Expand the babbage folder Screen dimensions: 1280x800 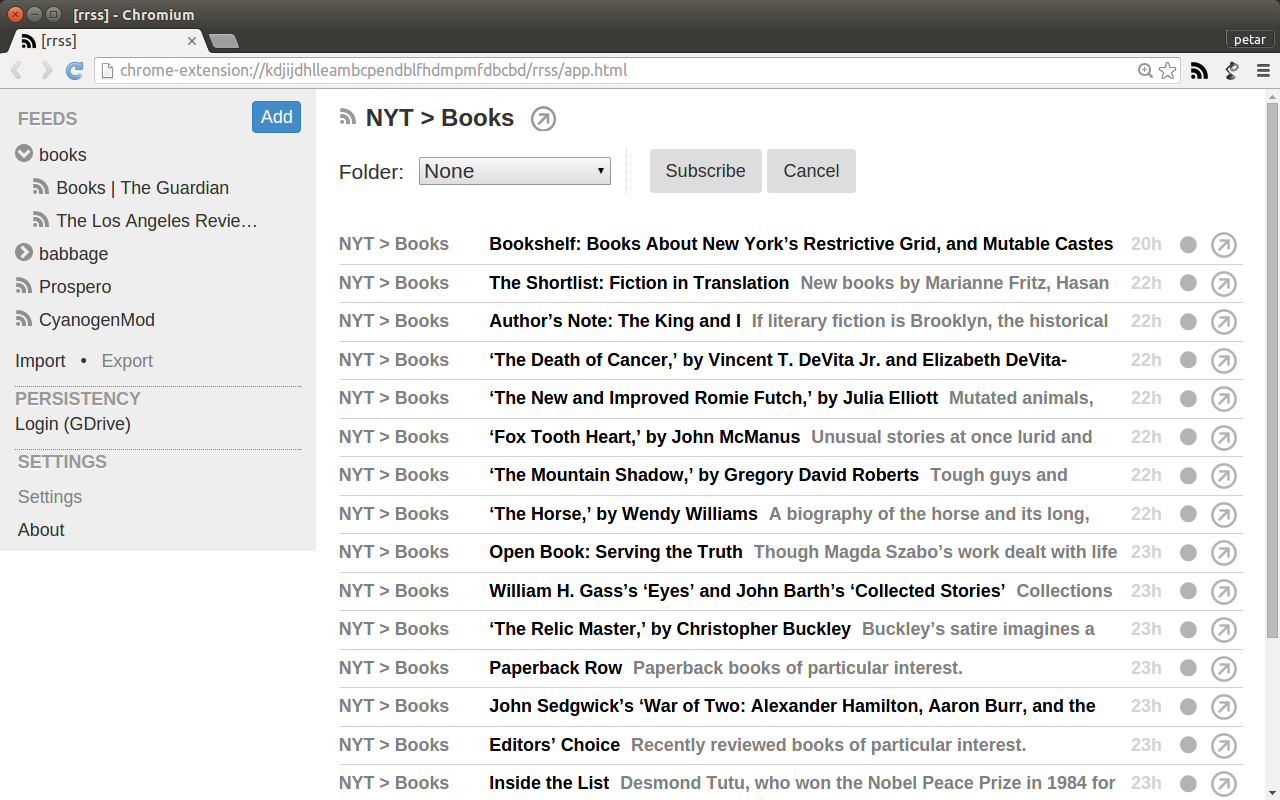(x=24, y=253)
